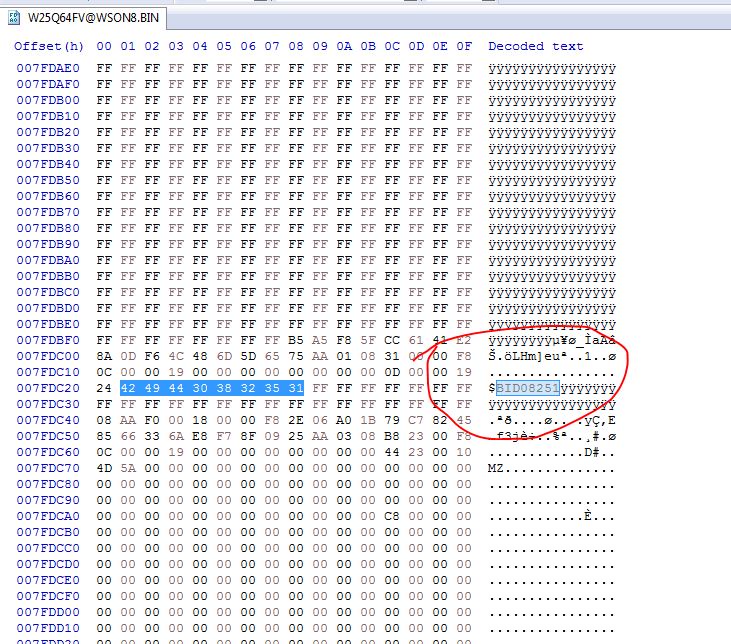The image size is (731, 644).
Task: Select offset row 007FDB00
Action: 48,100
